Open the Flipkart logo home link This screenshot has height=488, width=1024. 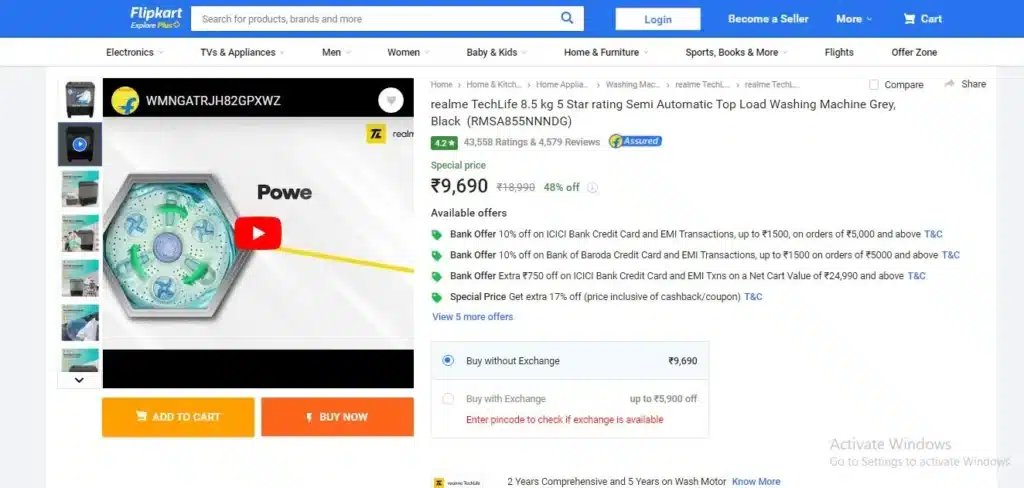155,18
